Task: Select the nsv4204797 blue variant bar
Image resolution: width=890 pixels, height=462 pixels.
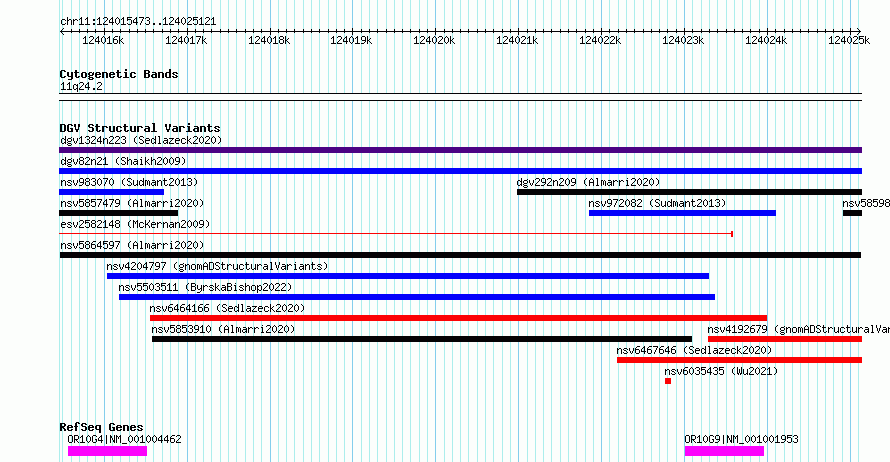Action: pyautogui.click(x=408, y=276)
